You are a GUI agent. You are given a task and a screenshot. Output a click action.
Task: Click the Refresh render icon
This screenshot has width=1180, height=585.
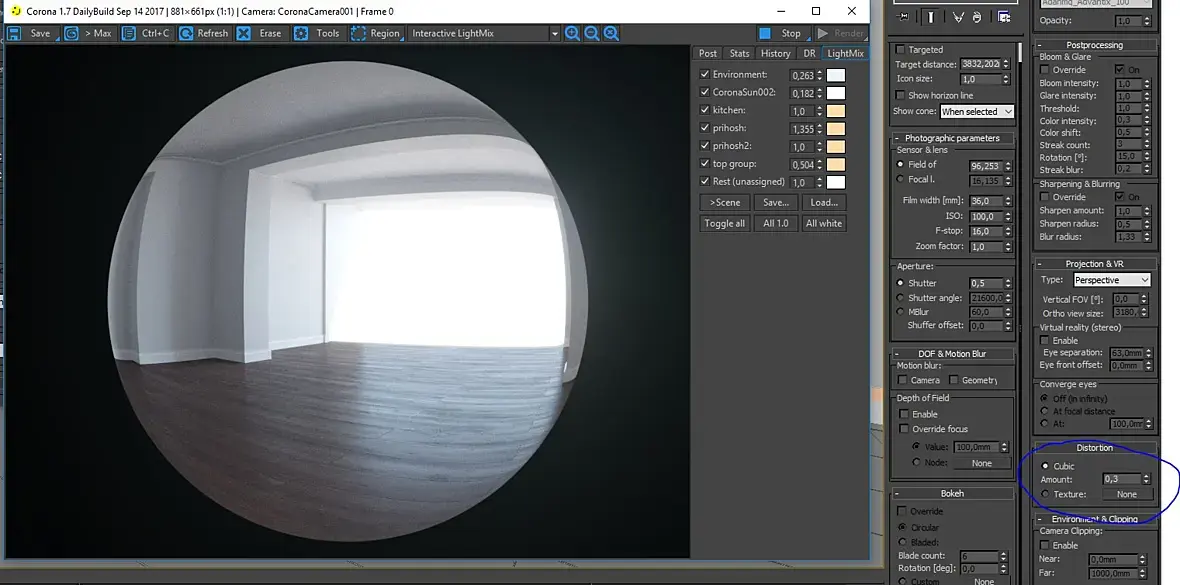(x=185, y=33)
